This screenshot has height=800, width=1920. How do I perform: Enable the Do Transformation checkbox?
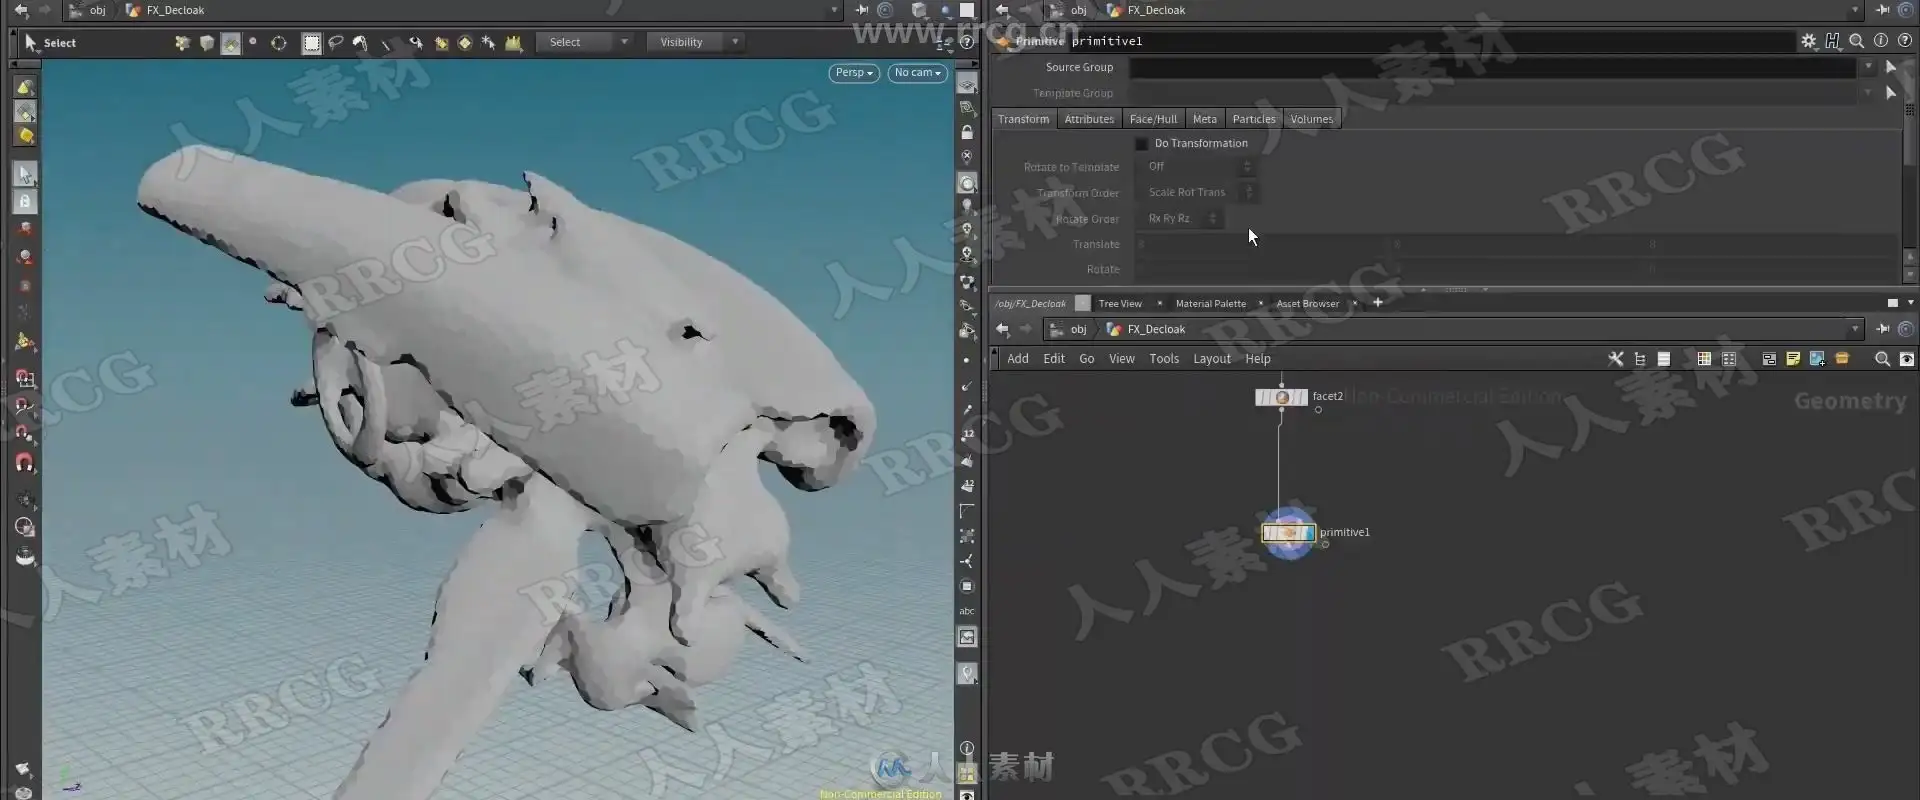click(x=1141, y=144)
